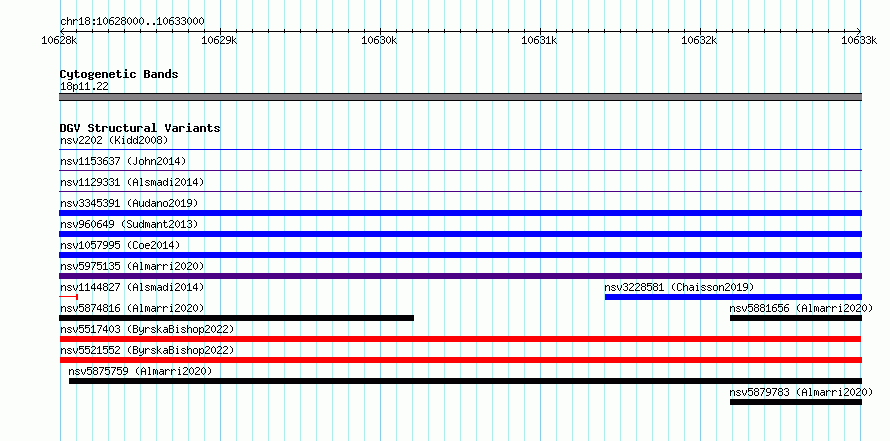Click the gray 18p11.22 cytogenetic band bar

460,97
